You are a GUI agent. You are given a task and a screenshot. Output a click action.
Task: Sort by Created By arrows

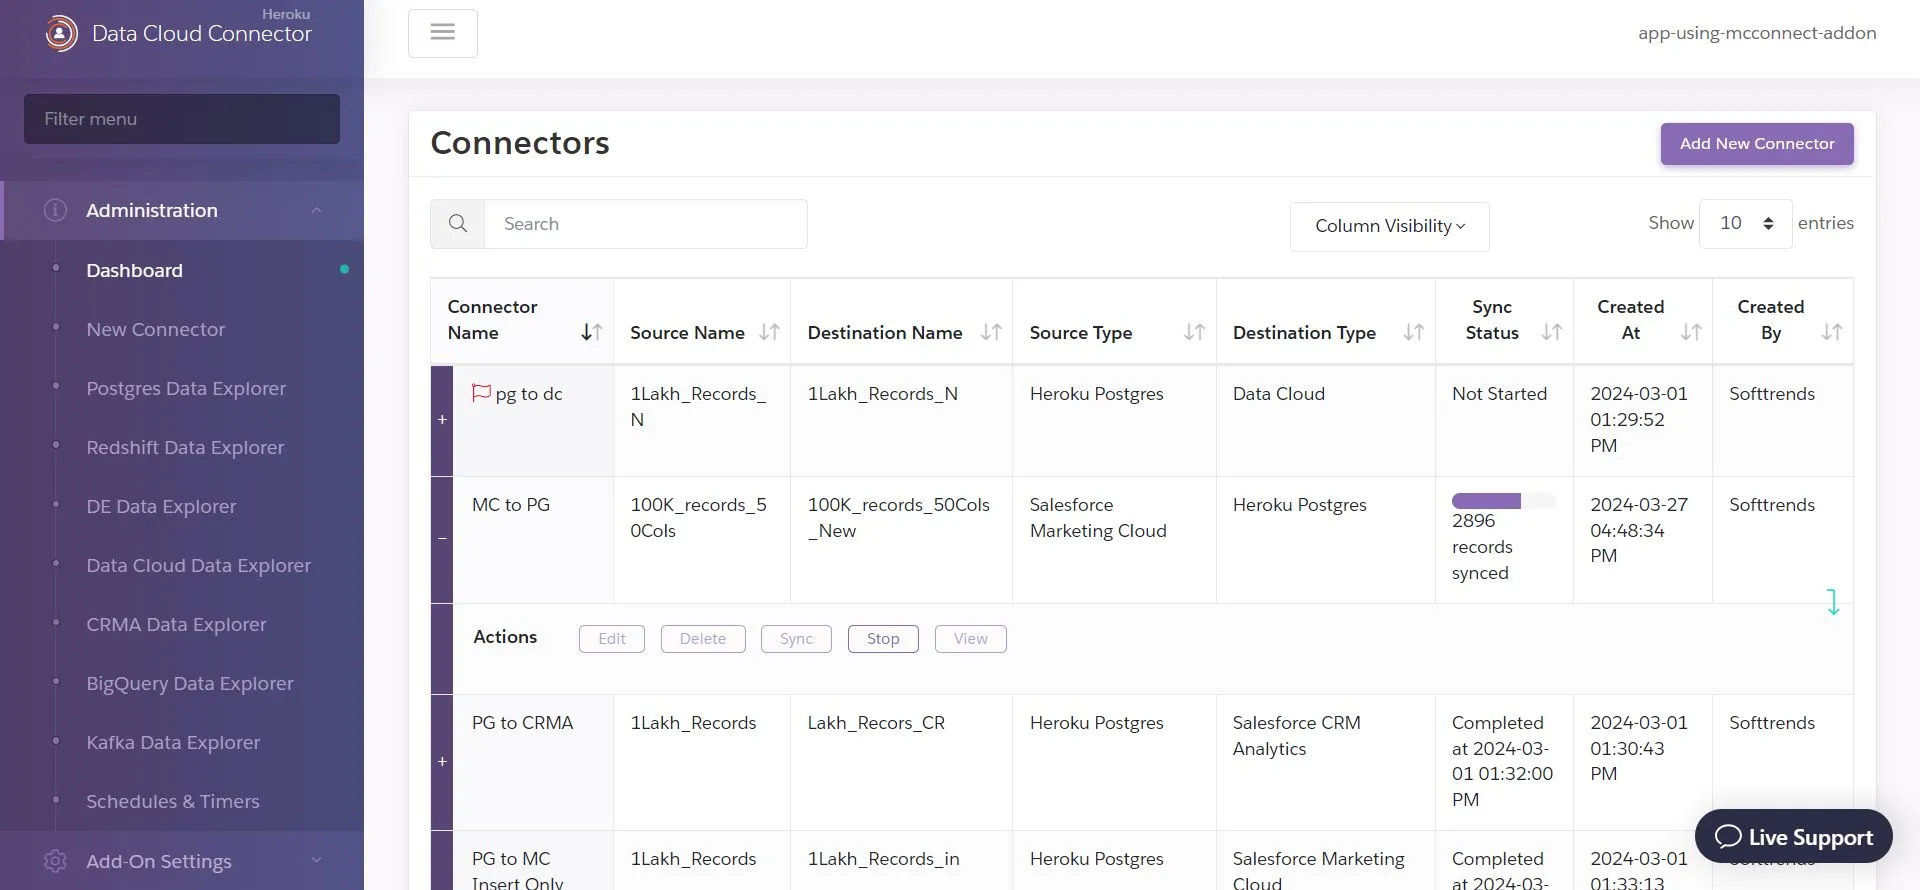1831,332
